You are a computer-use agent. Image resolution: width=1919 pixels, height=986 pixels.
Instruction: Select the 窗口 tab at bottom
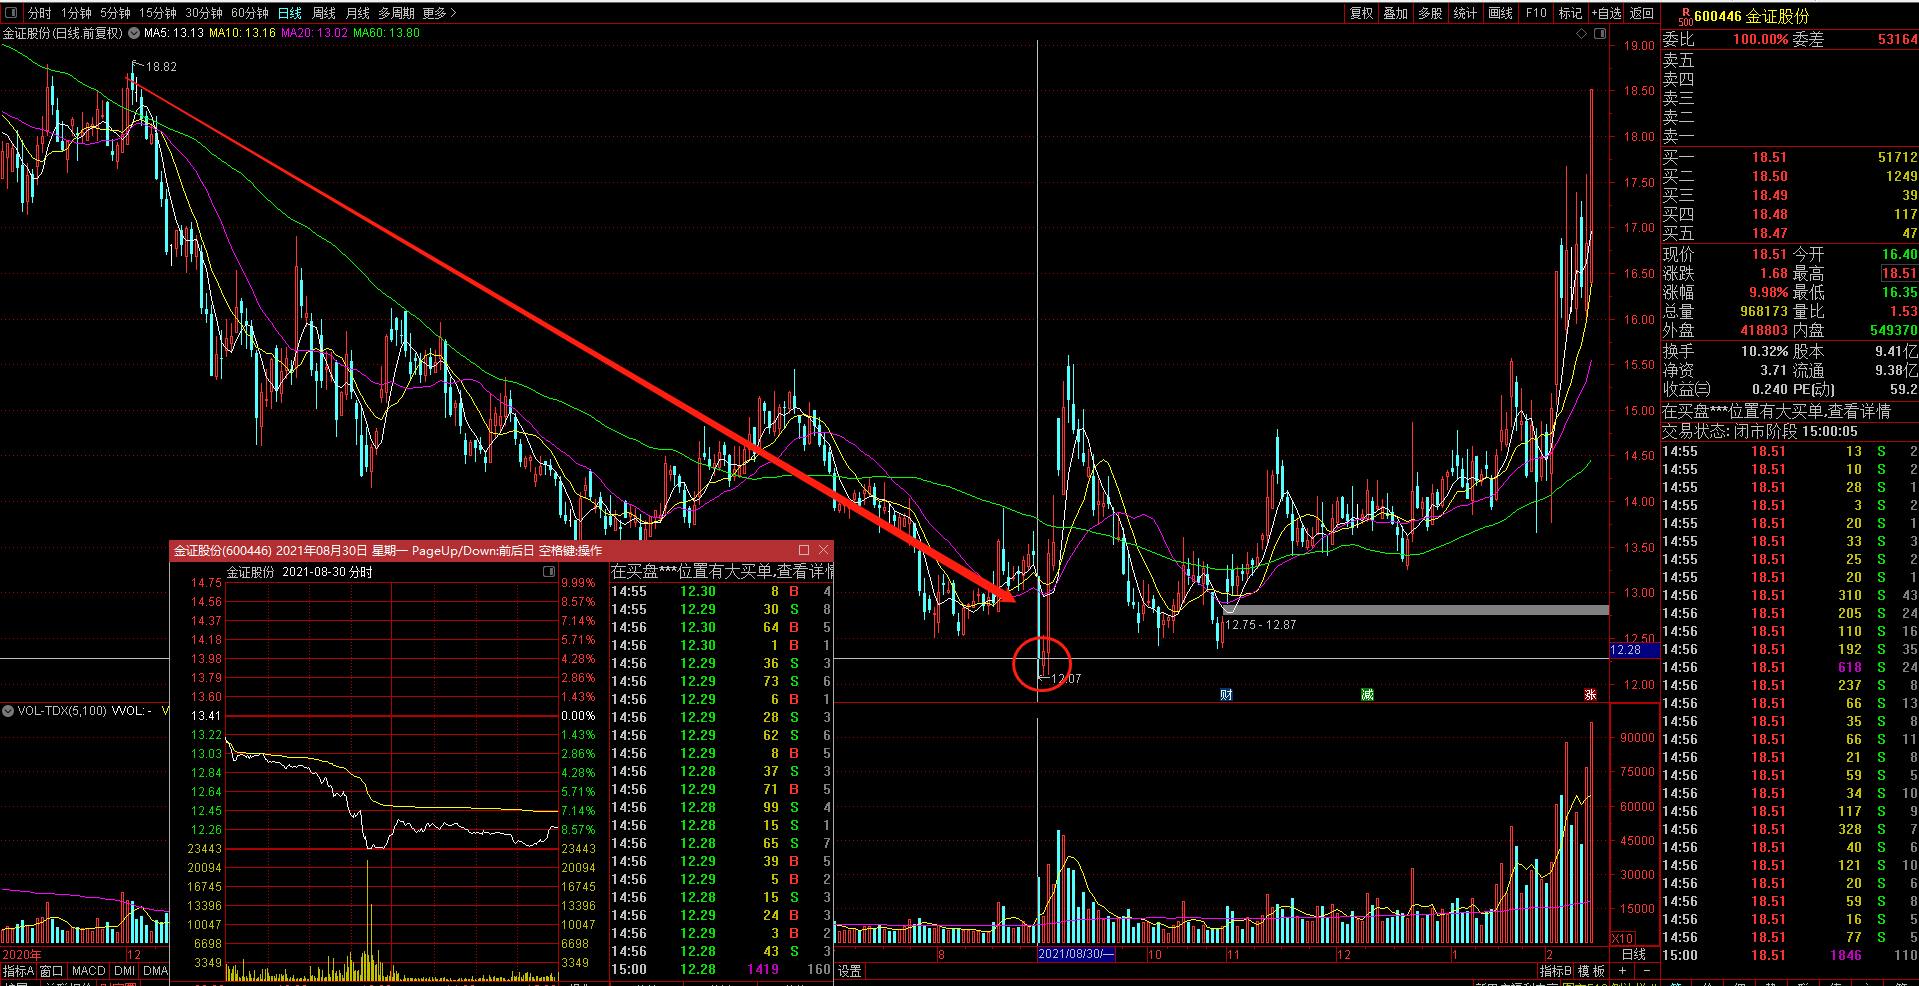click(52, 971)
